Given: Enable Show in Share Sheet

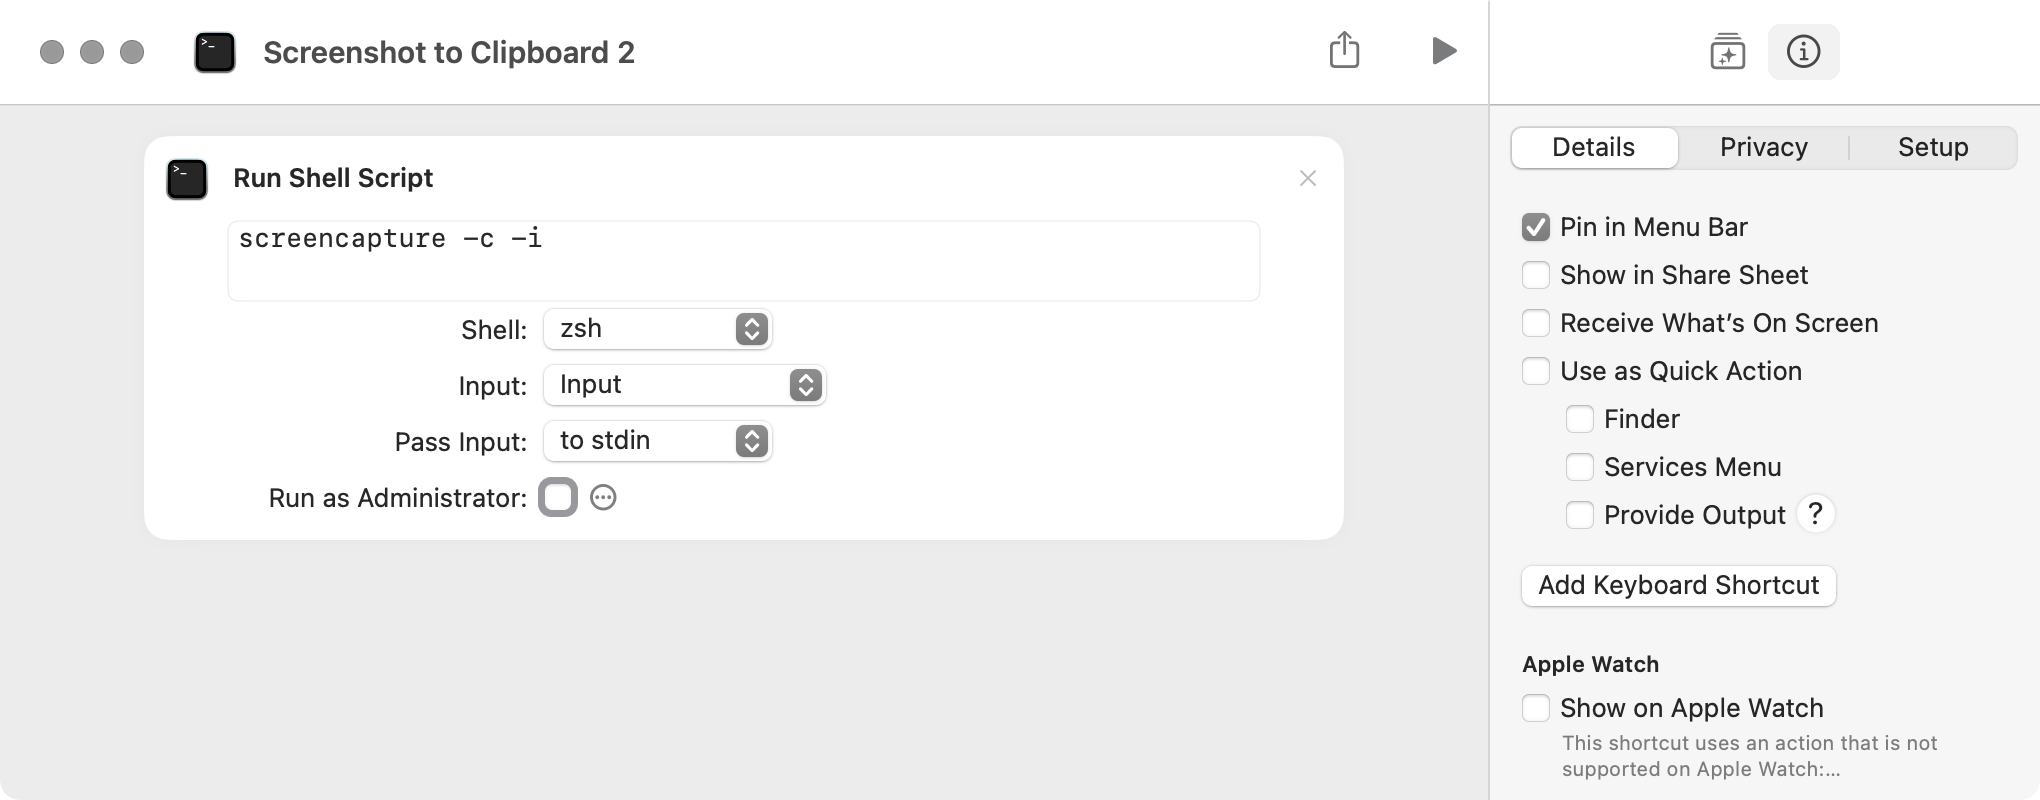Looking at the screenshot, I should point(1535,275).
